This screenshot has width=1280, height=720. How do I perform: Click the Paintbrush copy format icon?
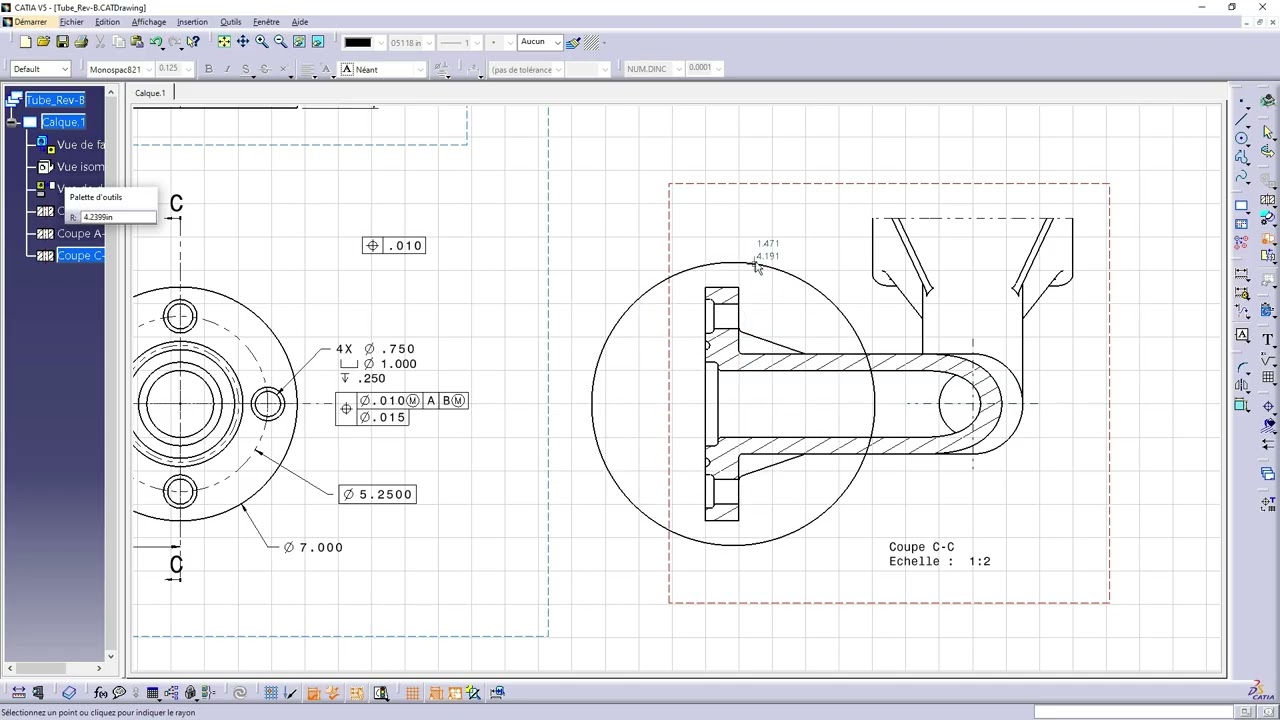coord(573,42)
